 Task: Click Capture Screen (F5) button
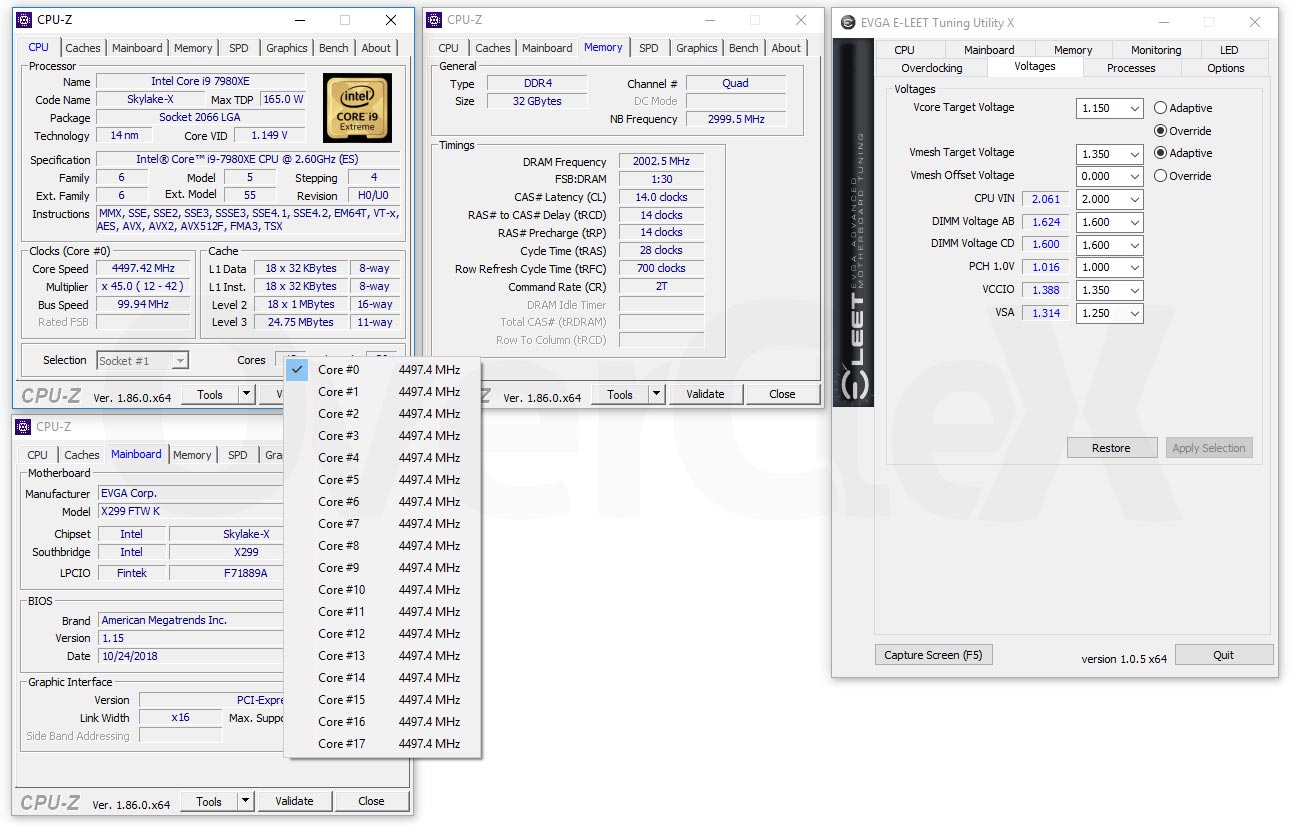click(x=933, y=655)
